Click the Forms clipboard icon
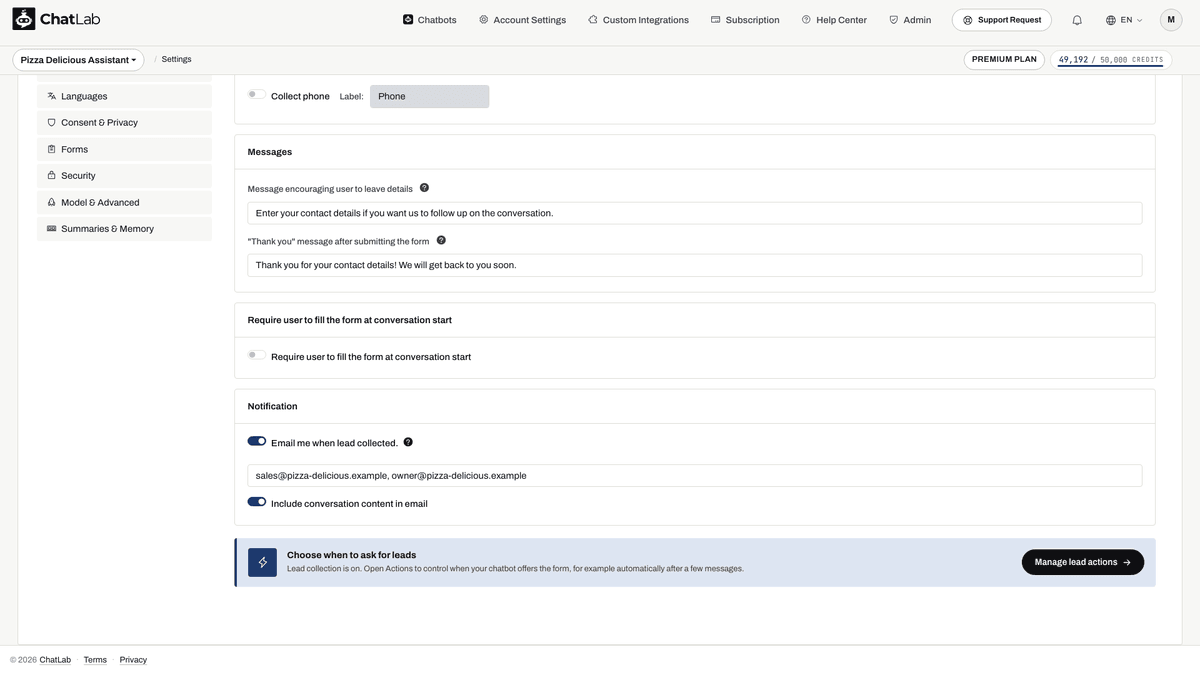 coord(52,149)
